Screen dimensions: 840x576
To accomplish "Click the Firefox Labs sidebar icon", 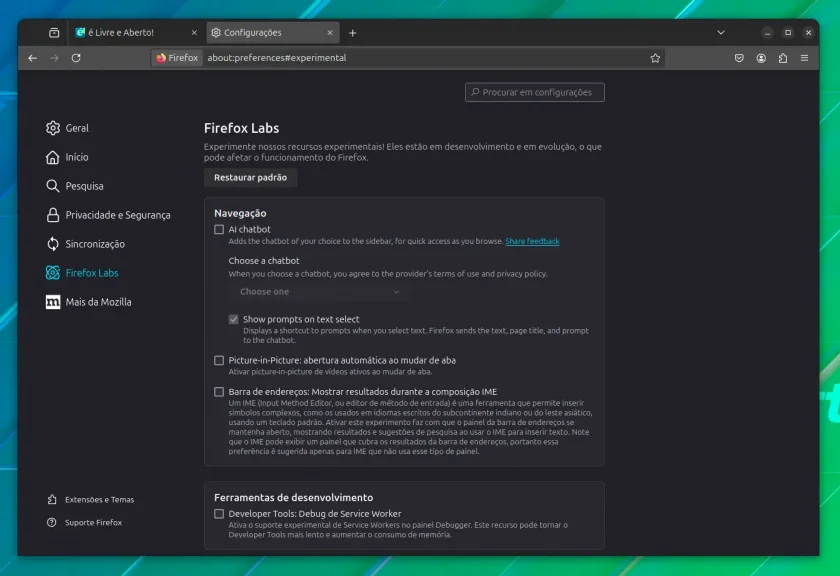I will click(x=52, y=273).
